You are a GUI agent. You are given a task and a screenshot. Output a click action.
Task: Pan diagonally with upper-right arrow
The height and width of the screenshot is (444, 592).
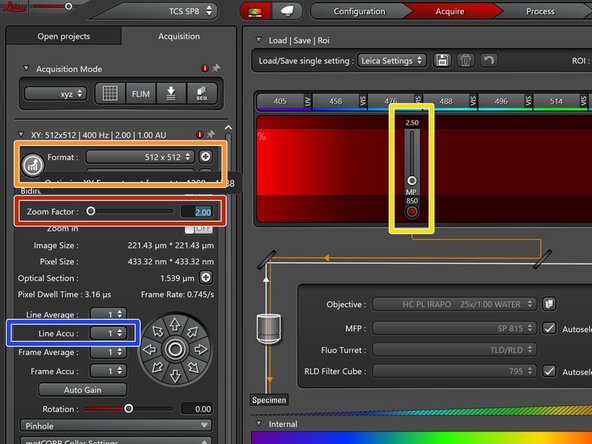click(x=193, y=332)
